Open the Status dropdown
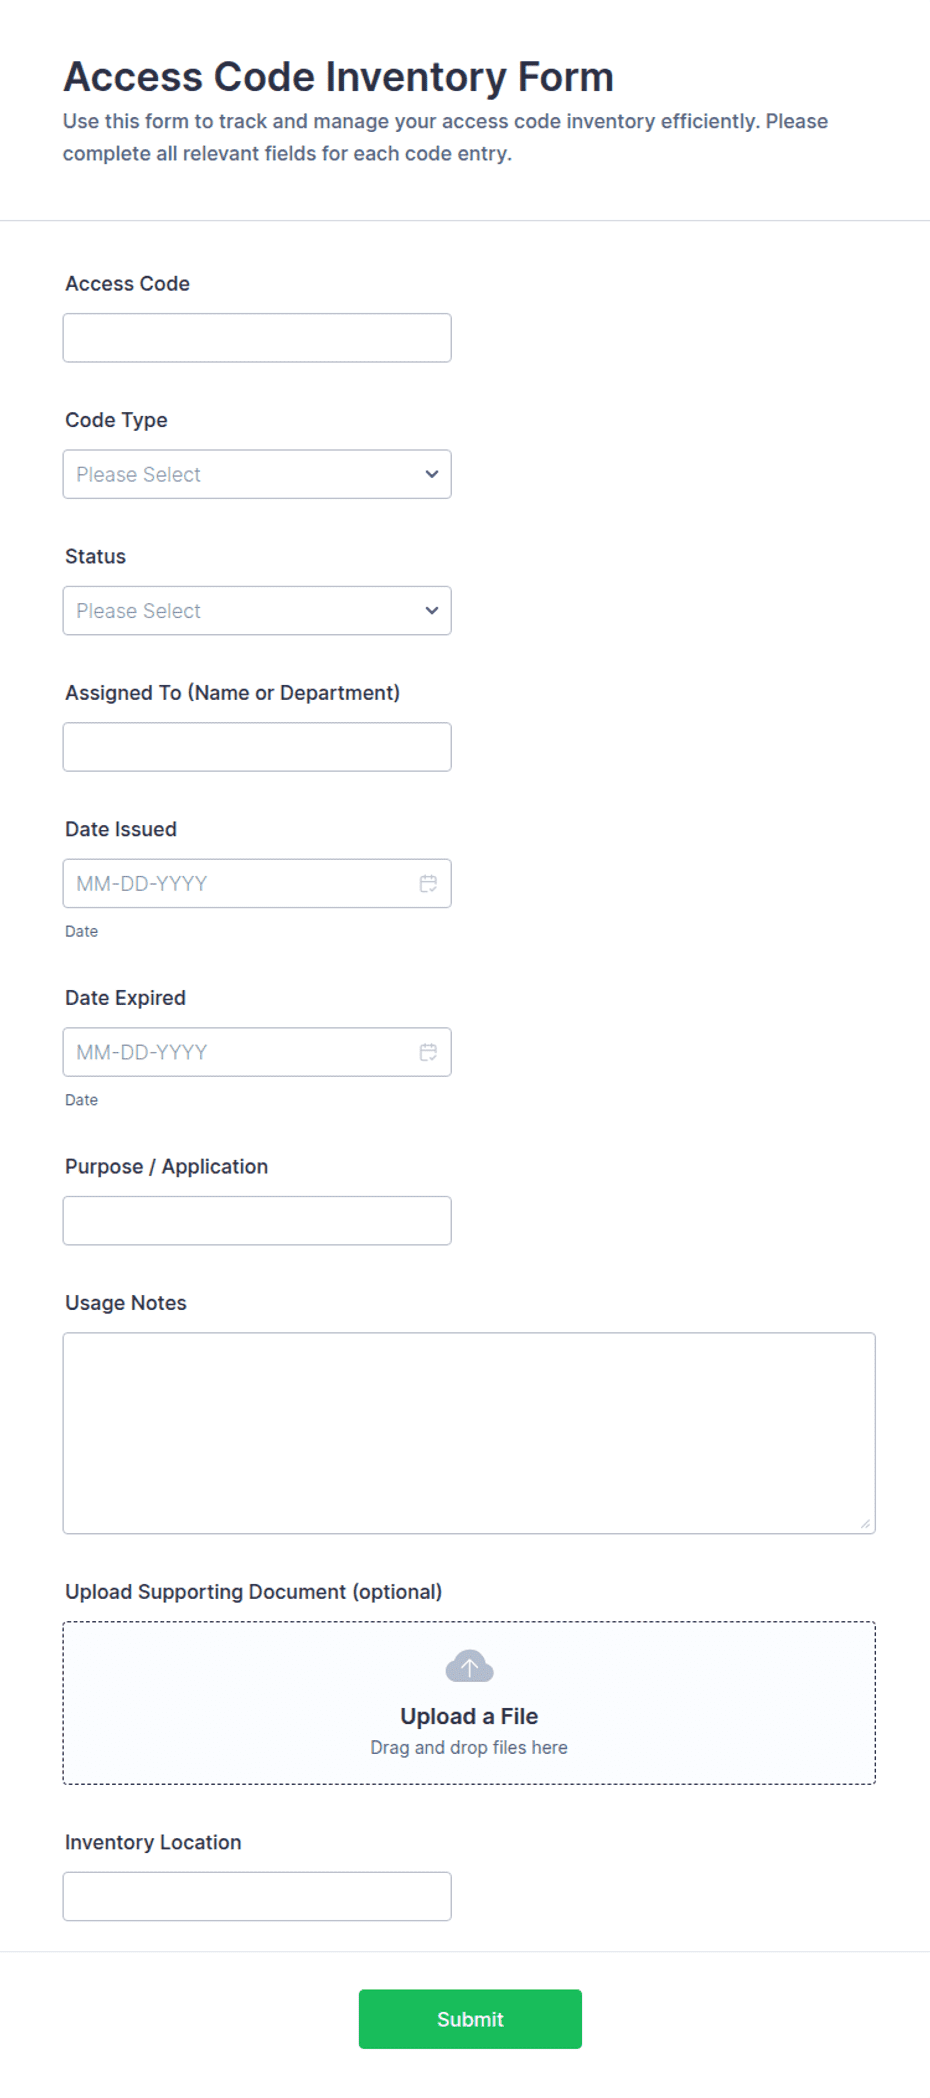This screenshot has height=2098, width=930. (x=257, y=610)
